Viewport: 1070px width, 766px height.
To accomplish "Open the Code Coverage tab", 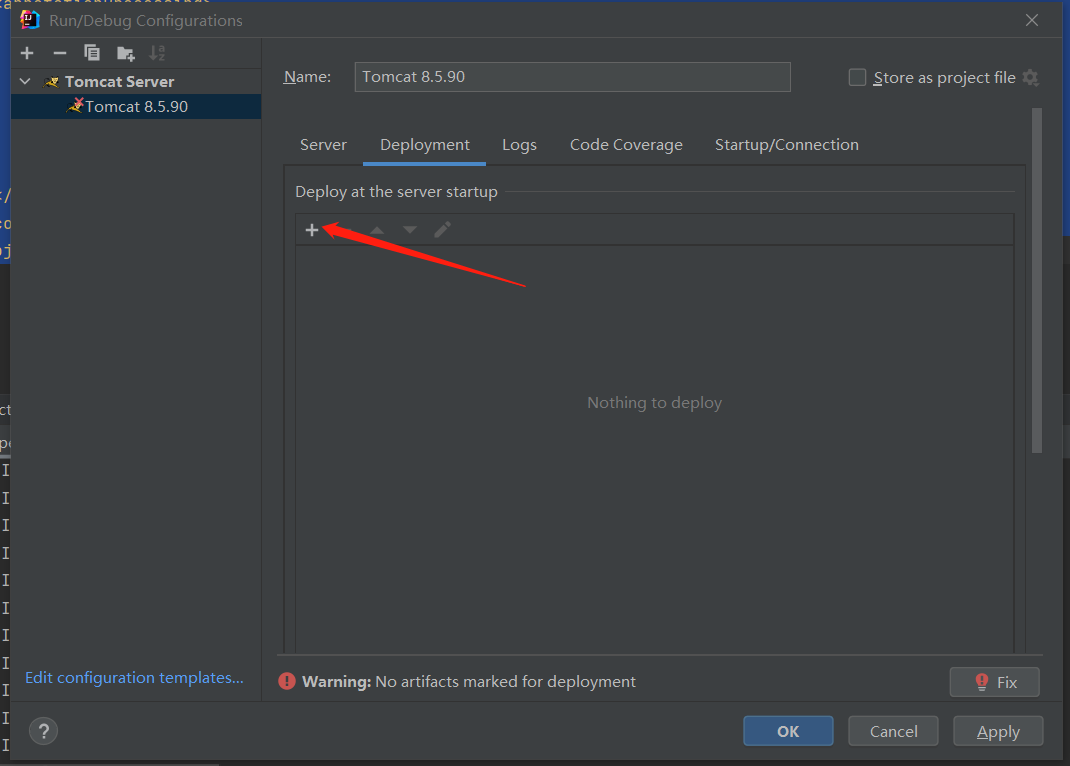I will [x=626, y=145].
